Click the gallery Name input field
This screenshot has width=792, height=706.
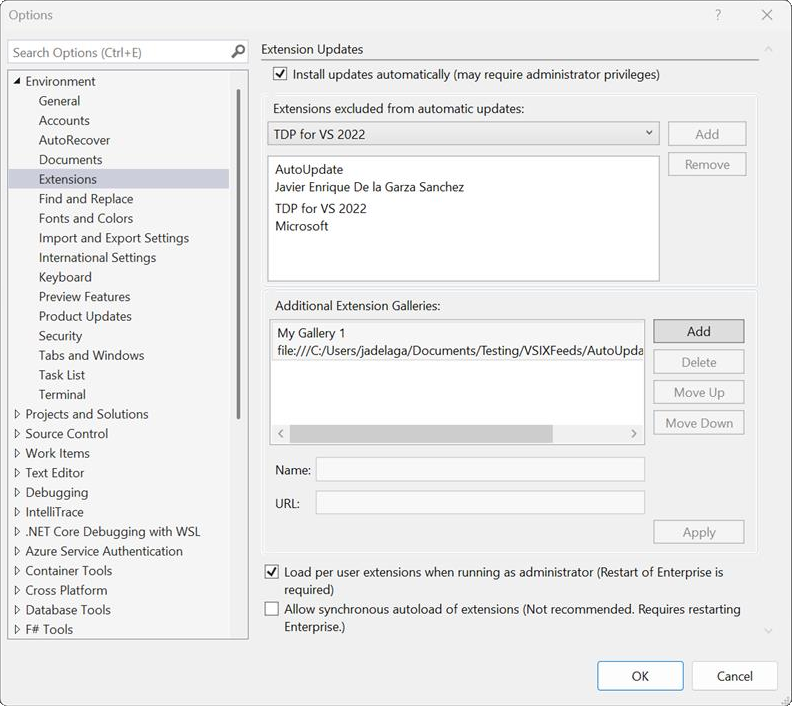pyautogui.click(x=480, y=470)
